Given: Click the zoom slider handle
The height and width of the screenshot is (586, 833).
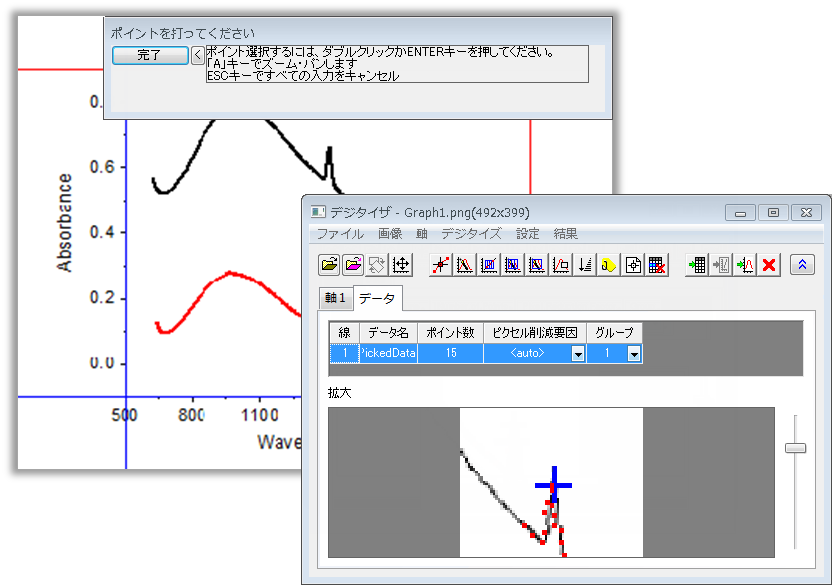Looking at the screenshot, I should (x=795, y=448).
